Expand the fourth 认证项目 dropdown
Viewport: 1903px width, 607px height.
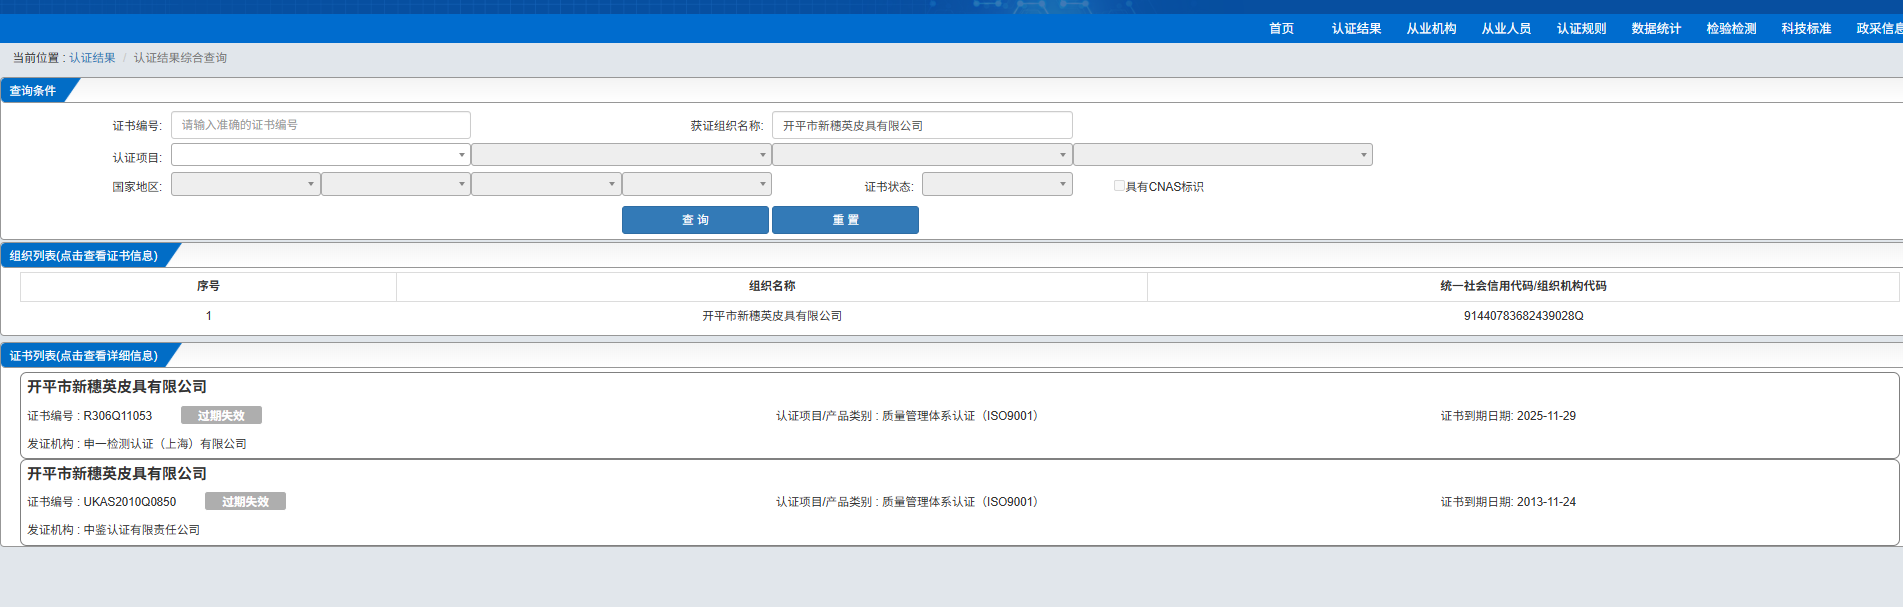click(x=1223, y=155)
